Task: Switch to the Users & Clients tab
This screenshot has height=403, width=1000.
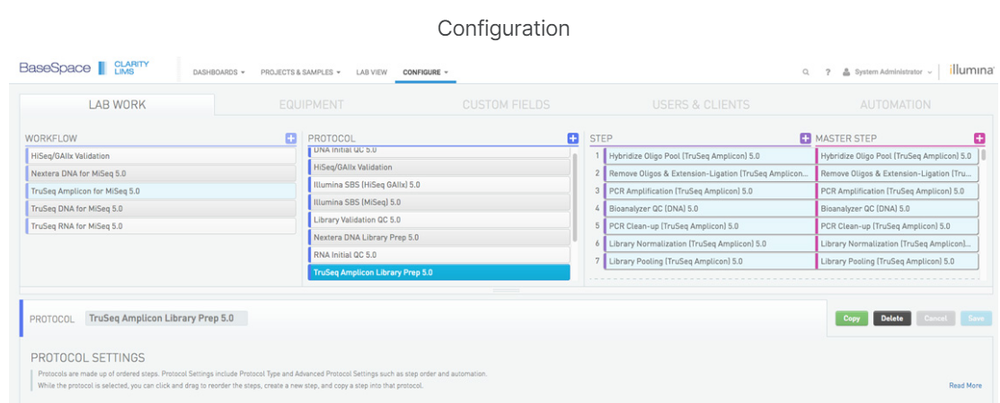Action: 701,105
